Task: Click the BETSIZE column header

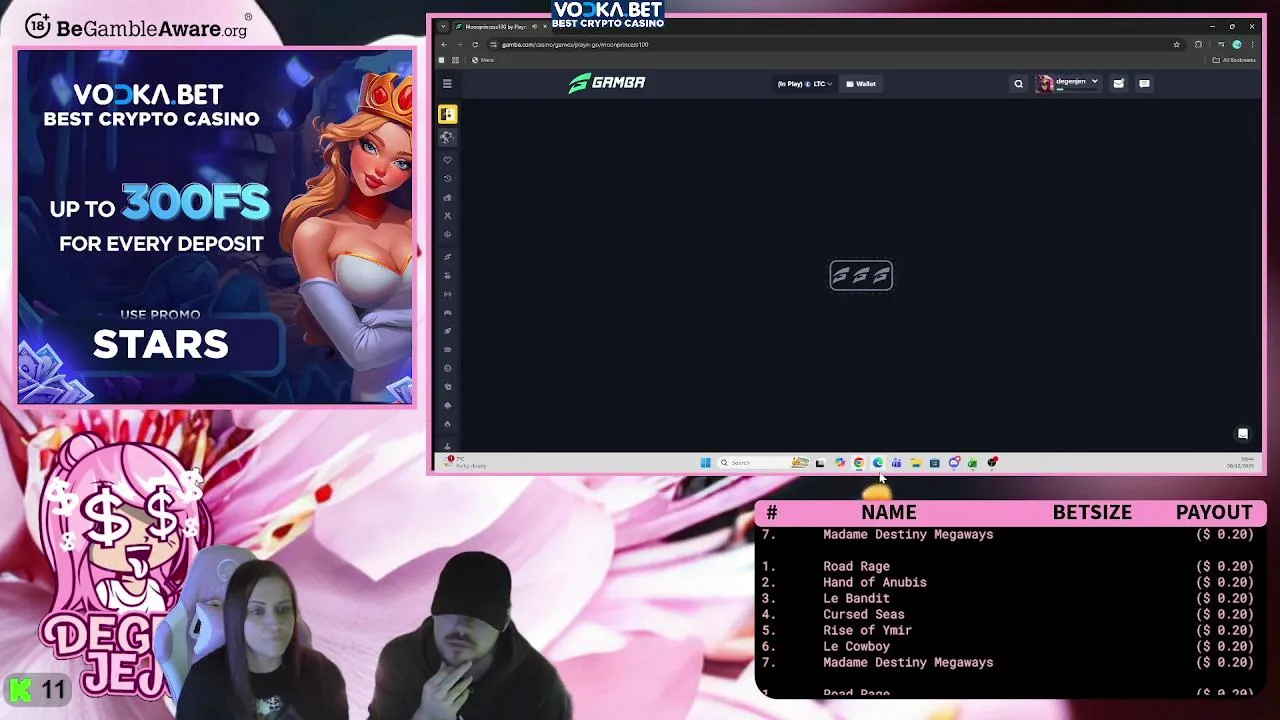Action: [x=1092, y=512]
